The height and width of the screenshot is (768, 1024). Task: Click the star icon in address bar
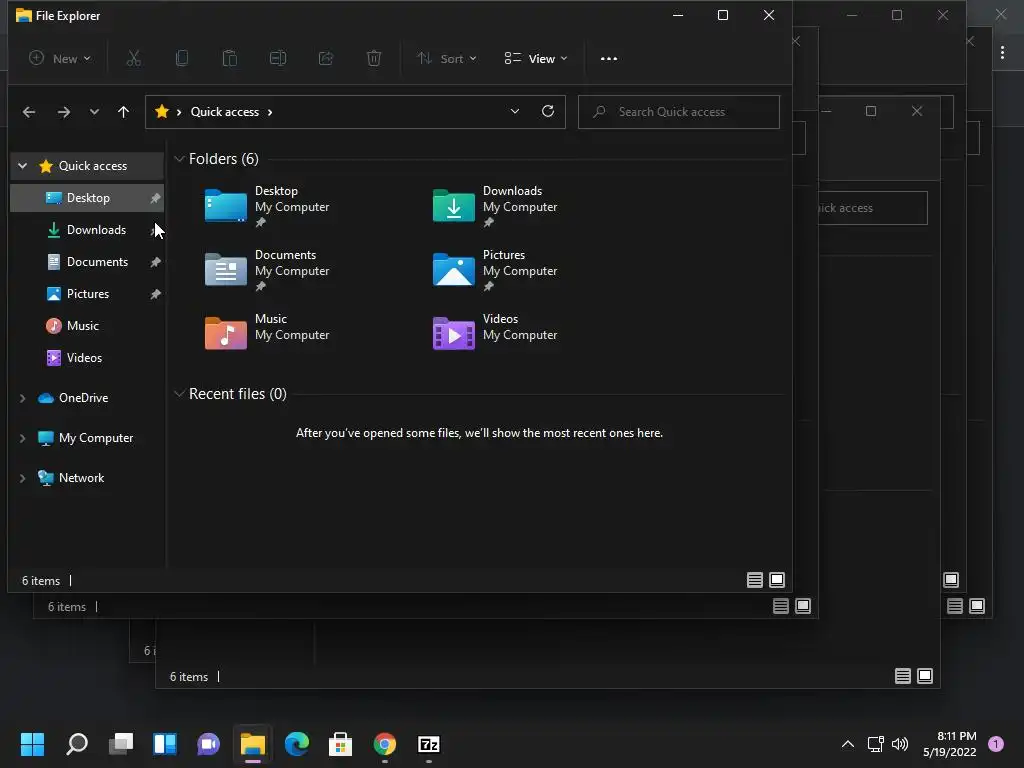click(162, 112)
